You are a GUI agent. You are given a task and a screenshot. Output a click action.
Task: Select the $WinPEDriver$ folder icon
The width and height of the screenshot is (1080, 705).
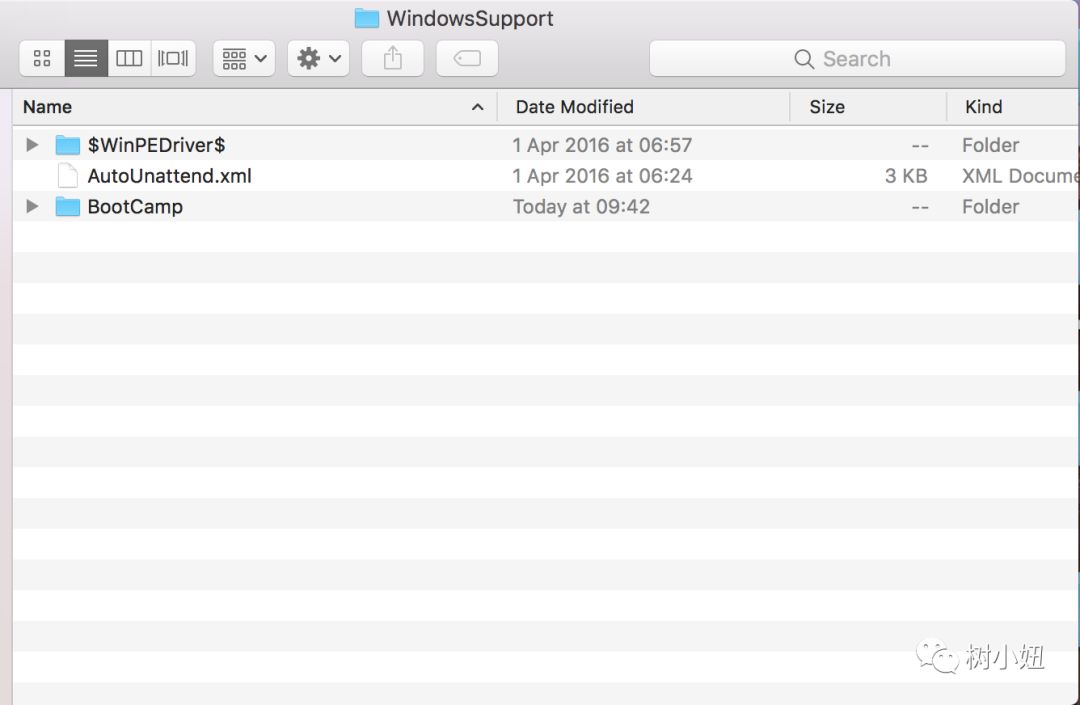(x=68, y=145)
